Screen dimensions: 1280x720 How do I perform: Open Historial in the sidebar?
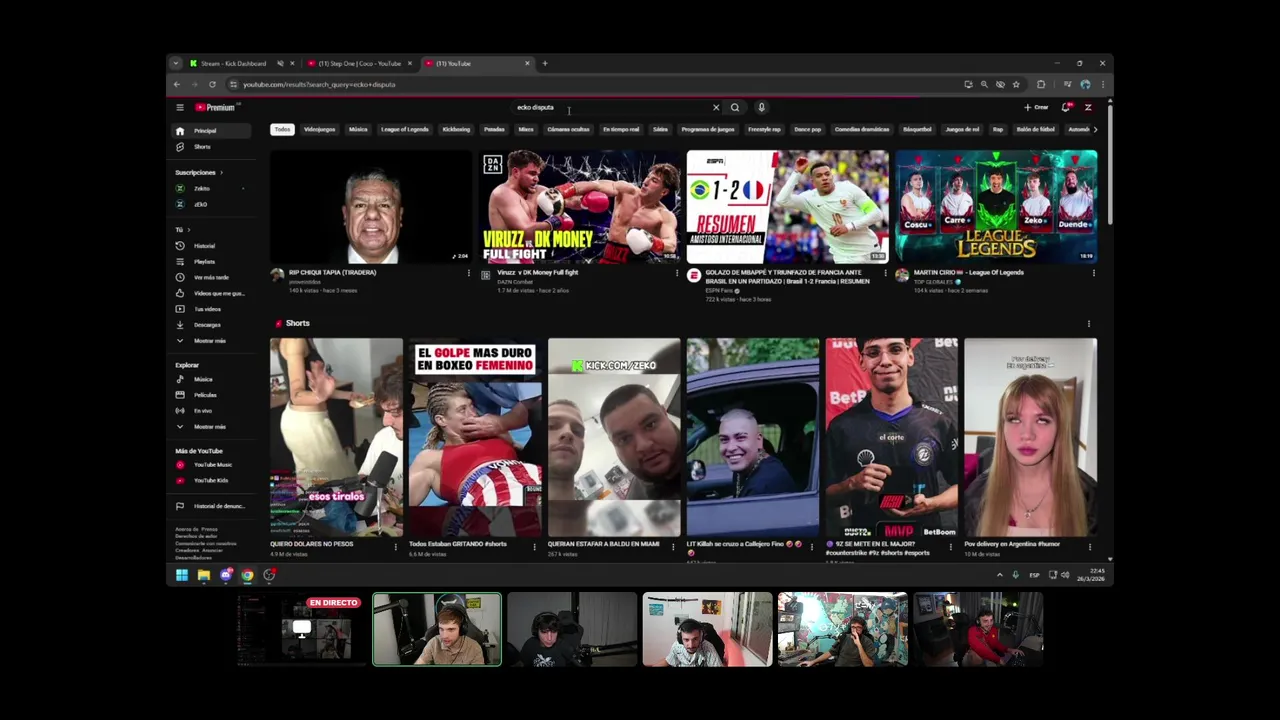212,246
